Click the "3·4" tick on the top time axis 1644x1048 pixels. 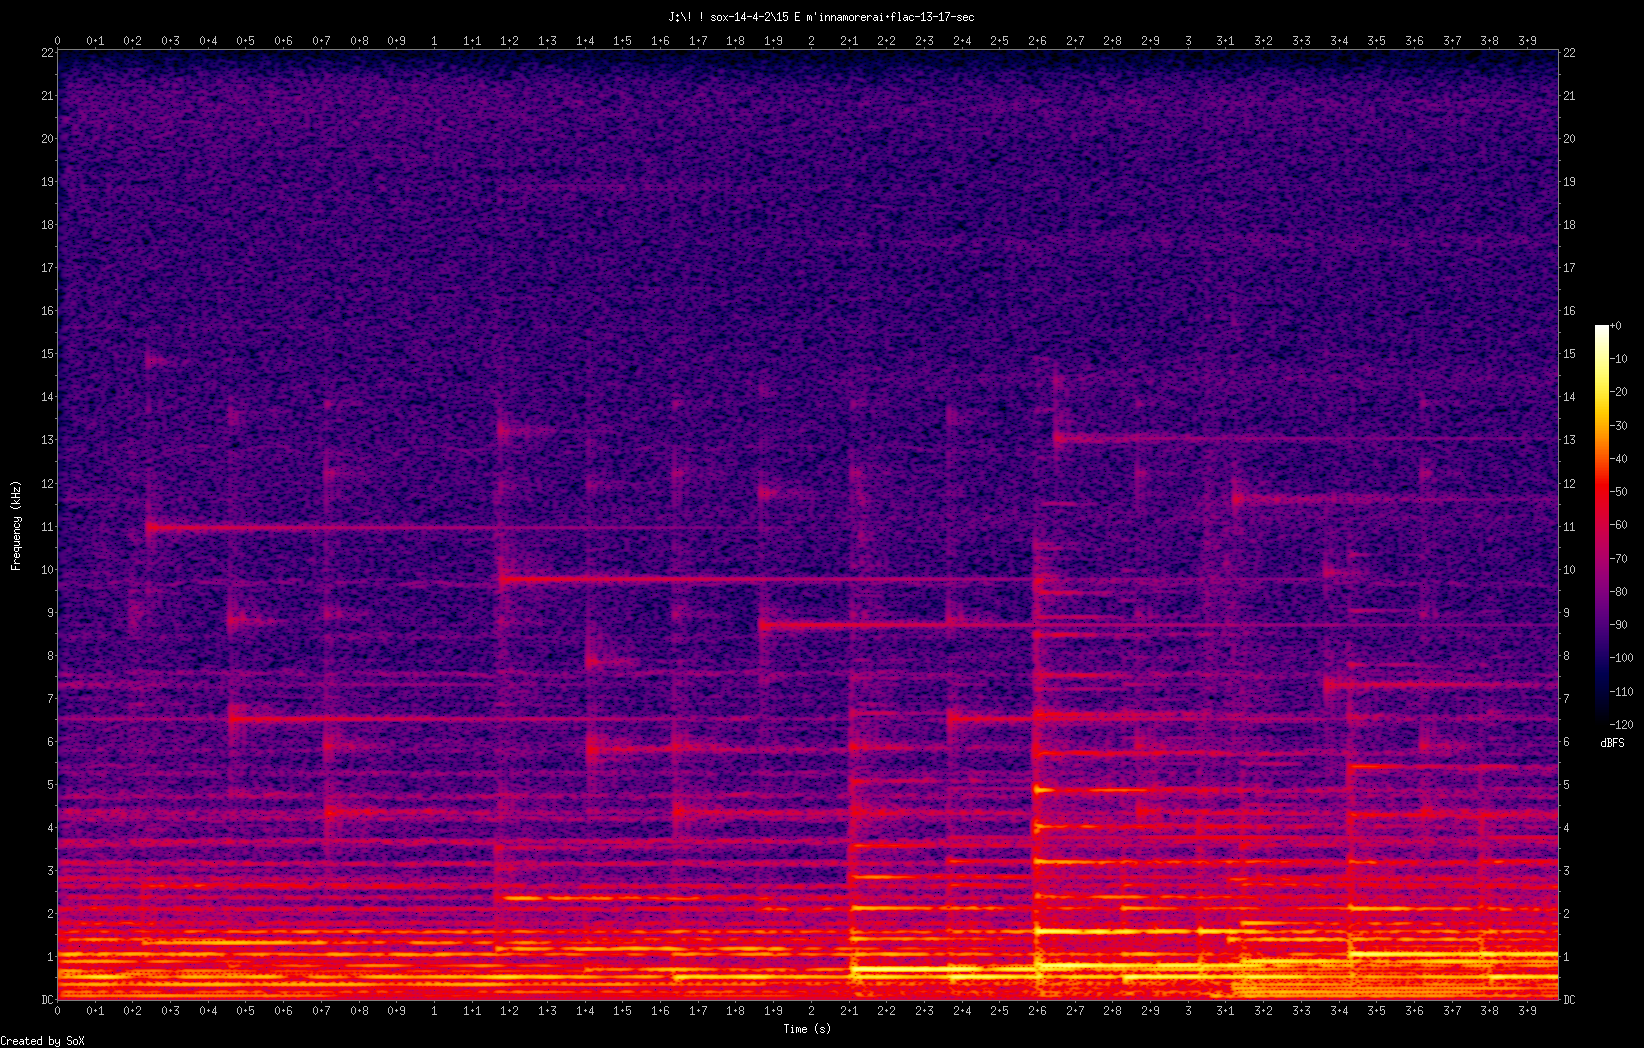click(x=1339, y=41)
